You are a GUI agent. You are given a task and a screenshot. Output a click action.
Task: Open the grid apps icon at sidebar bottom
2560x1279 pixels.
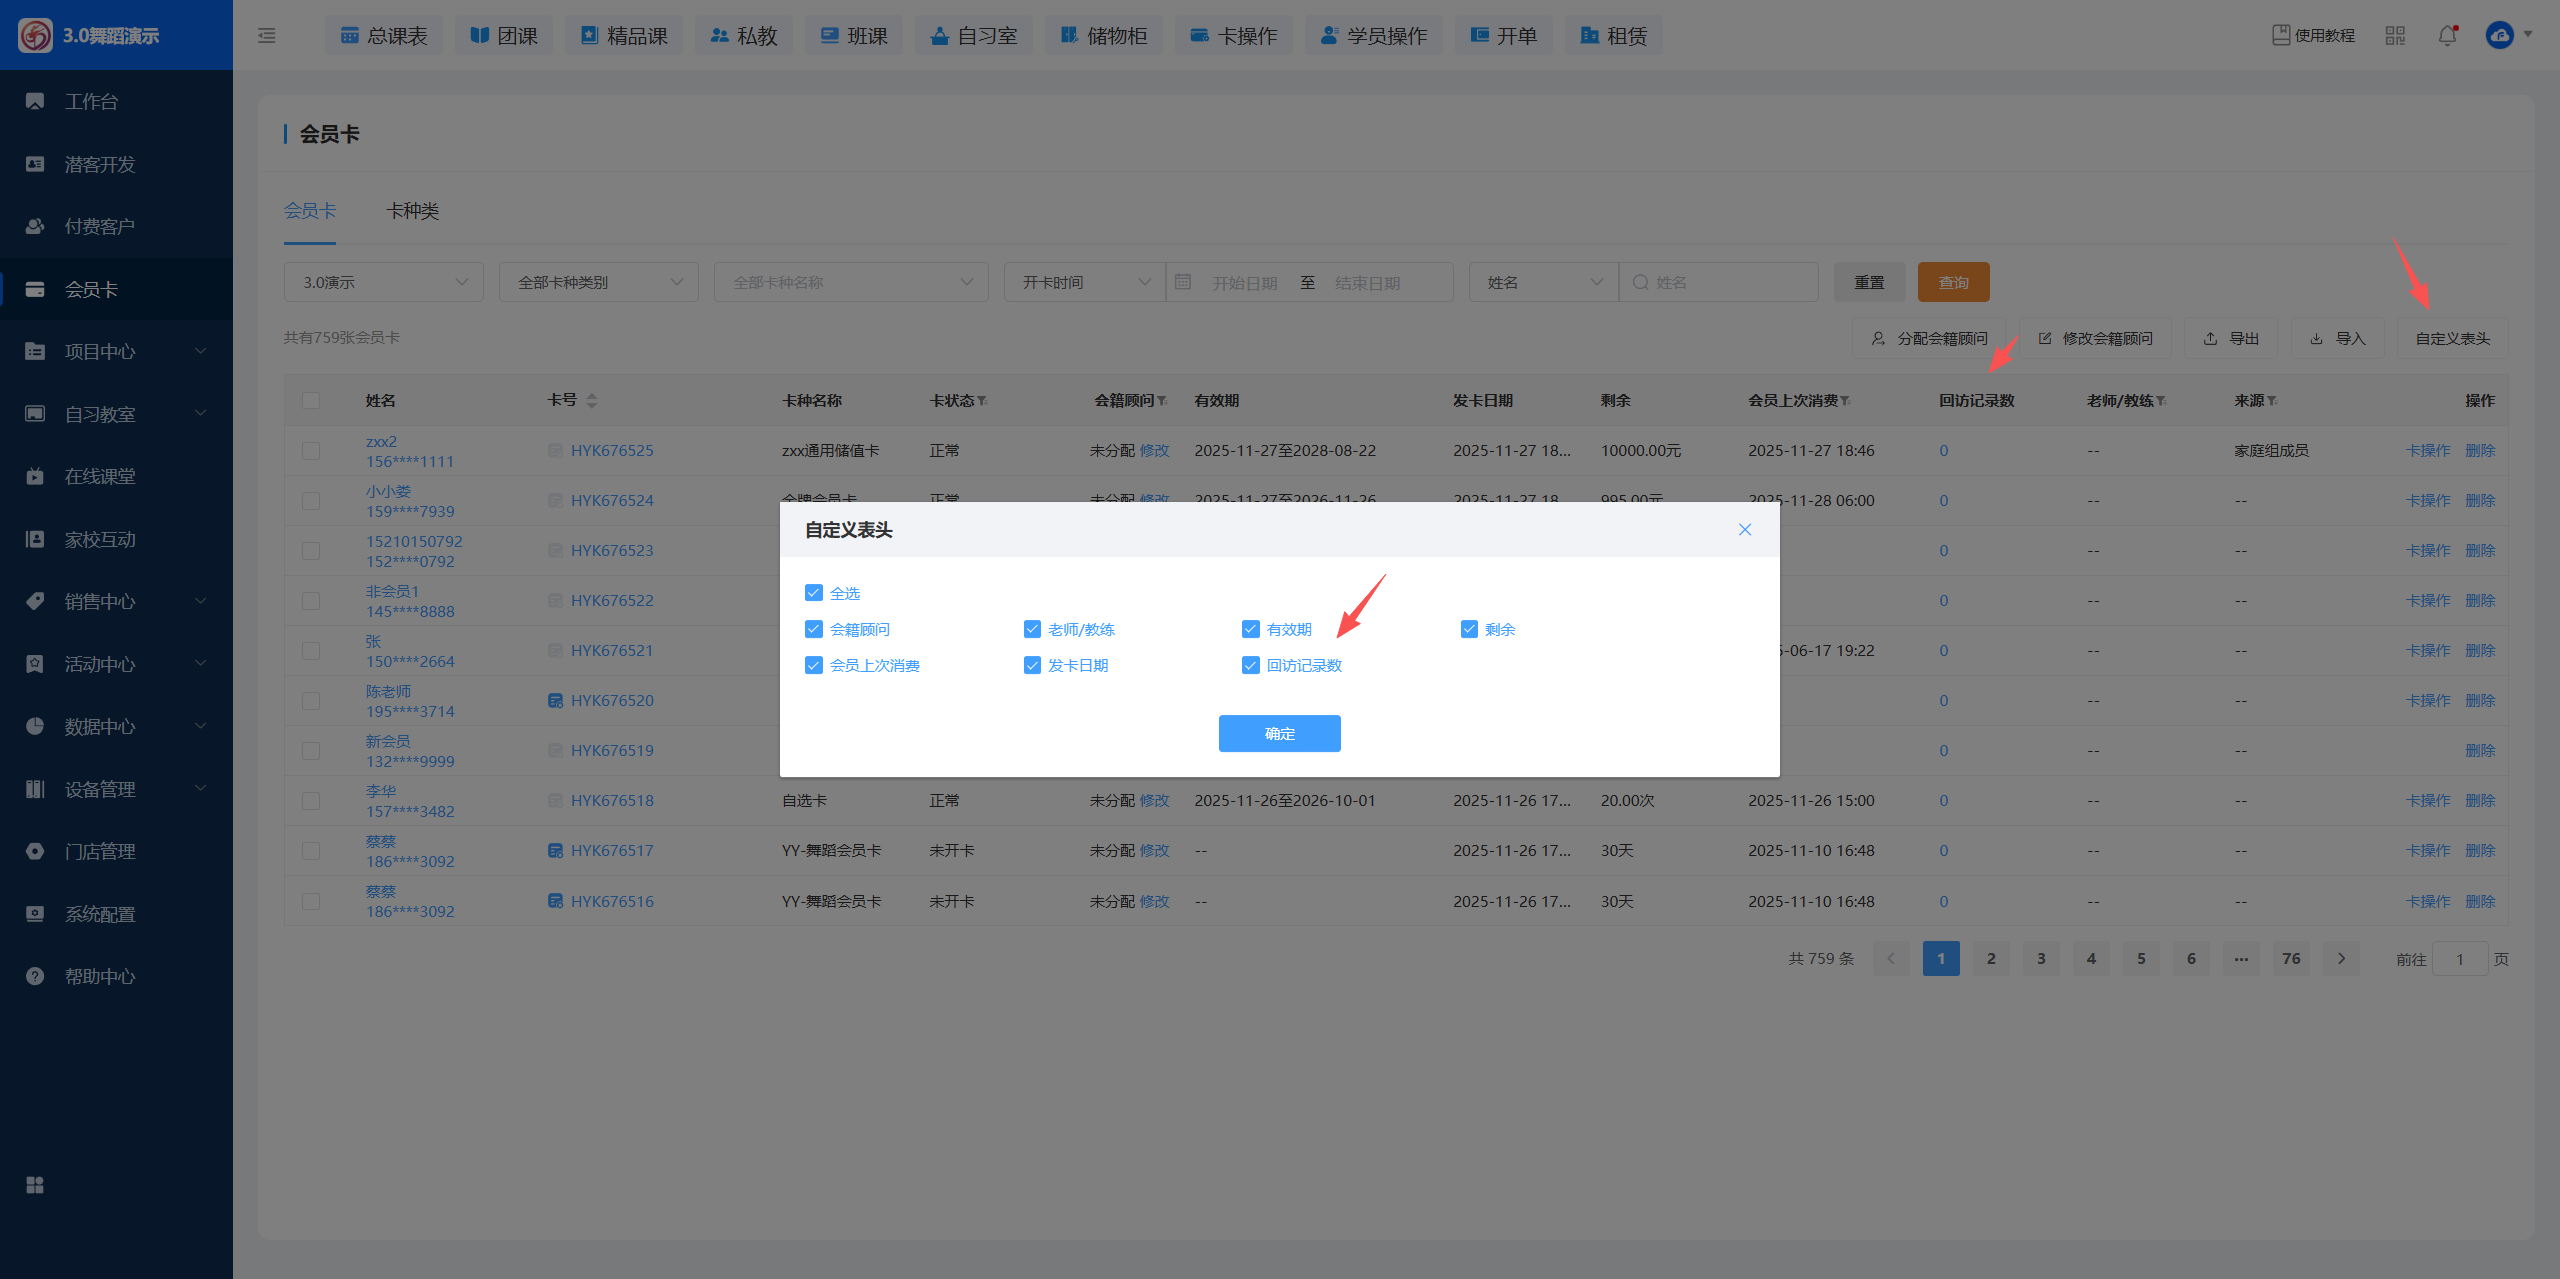(35, 1185)
